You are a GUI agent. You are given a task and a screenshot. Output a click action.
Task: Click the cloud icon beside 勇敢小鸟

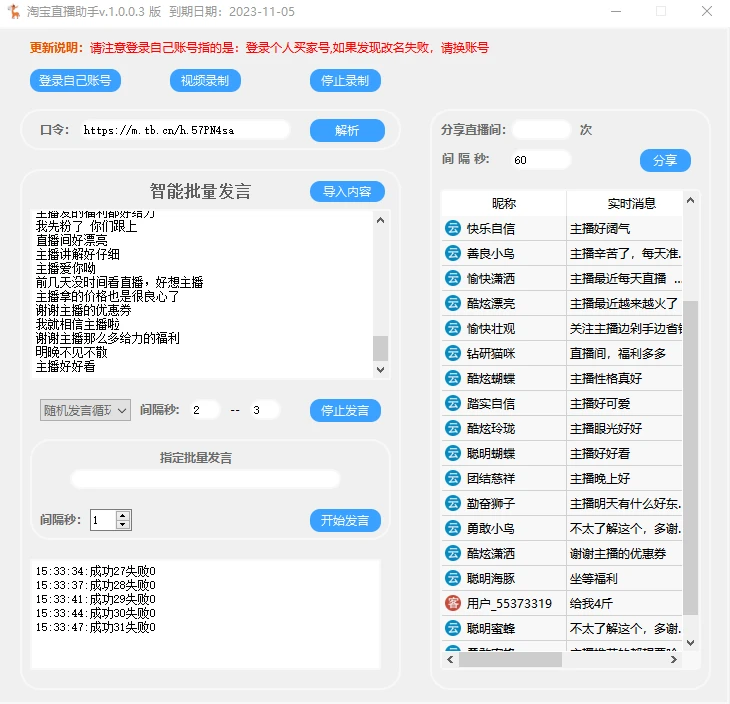click(453, 528)
